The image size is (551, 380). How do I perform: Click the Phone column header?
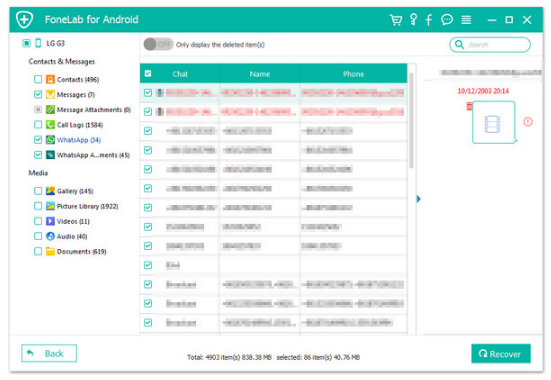pos(354,74)
